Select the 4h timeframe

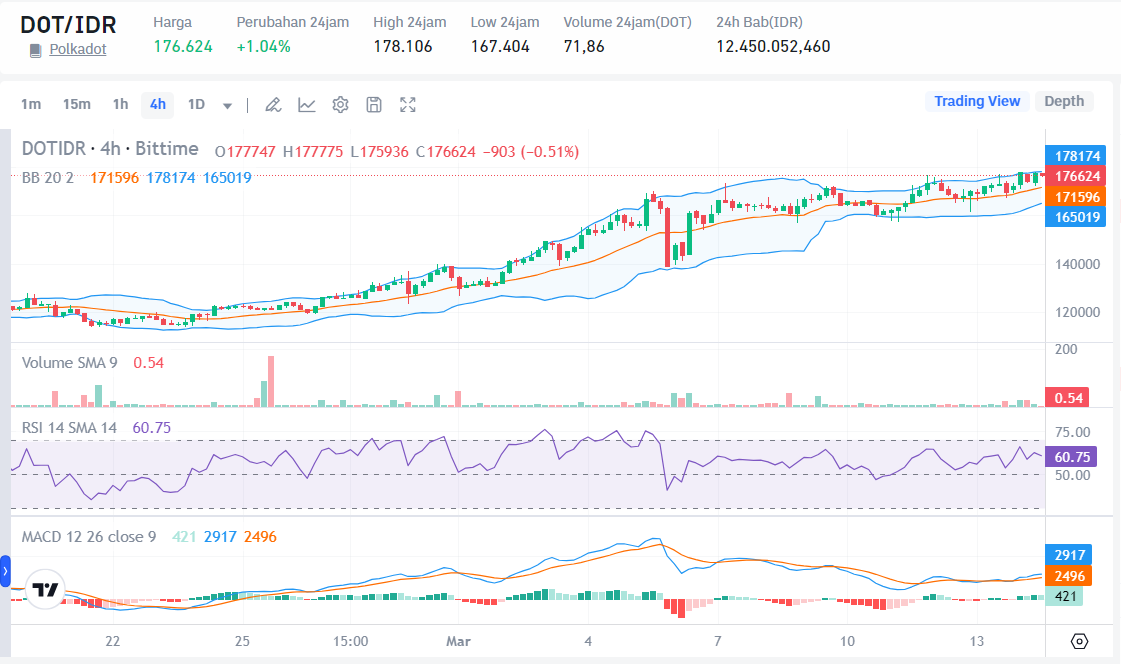pos(157,105)
